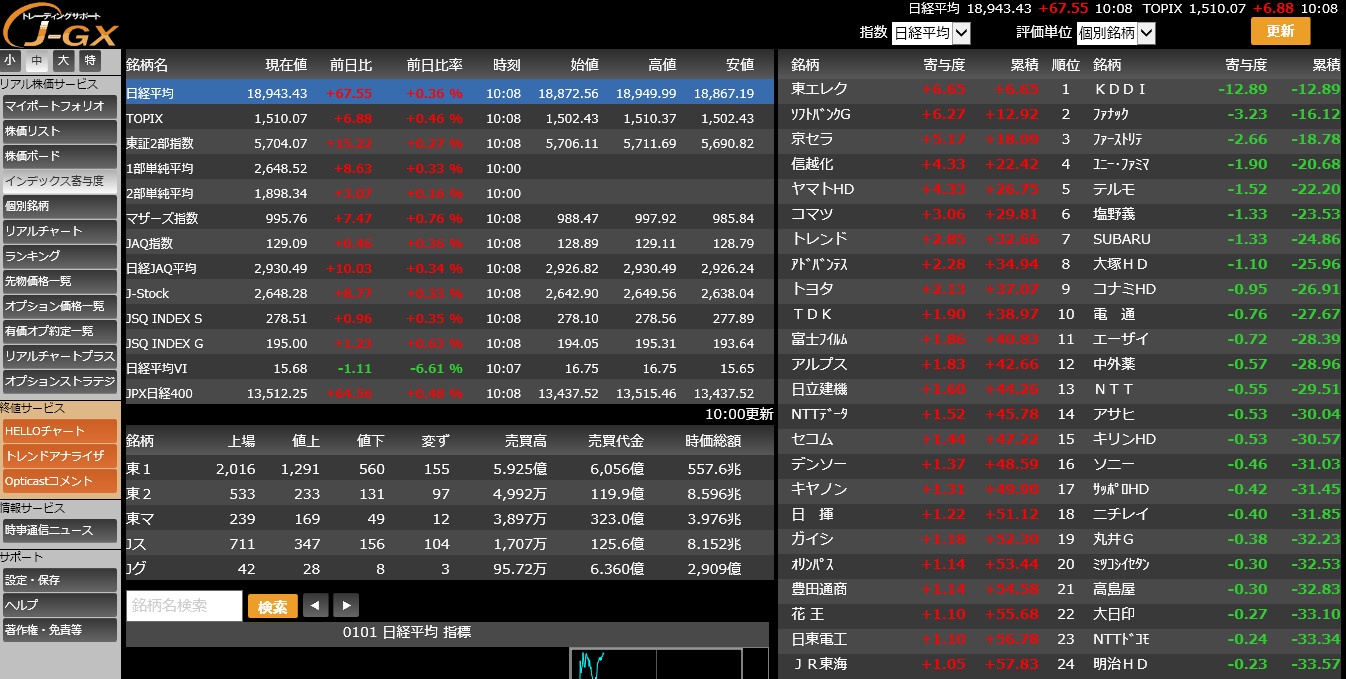Viewport: 1346px width, 679px height.
Task: Select the 日経平均 row in index table
Action: [x=449, y=93]
